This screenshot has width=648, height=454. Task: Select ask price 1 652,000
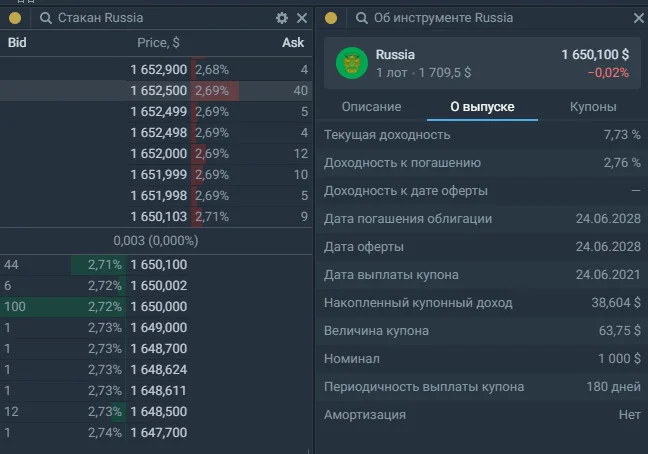(159, 154)
